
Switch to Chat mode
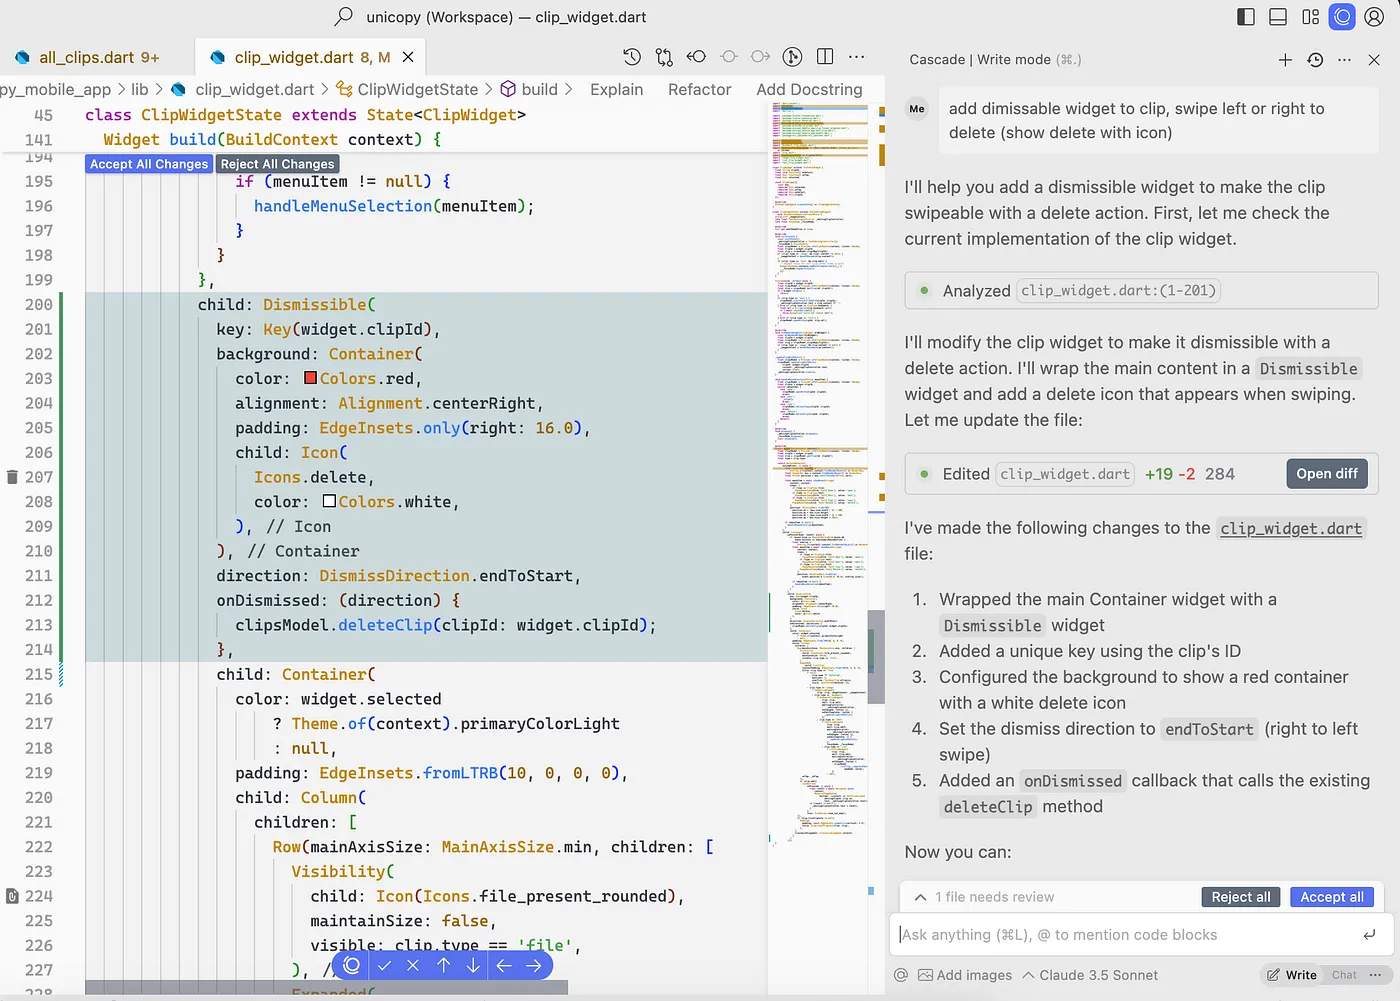pyautogui.click(x=1344, y=975)
